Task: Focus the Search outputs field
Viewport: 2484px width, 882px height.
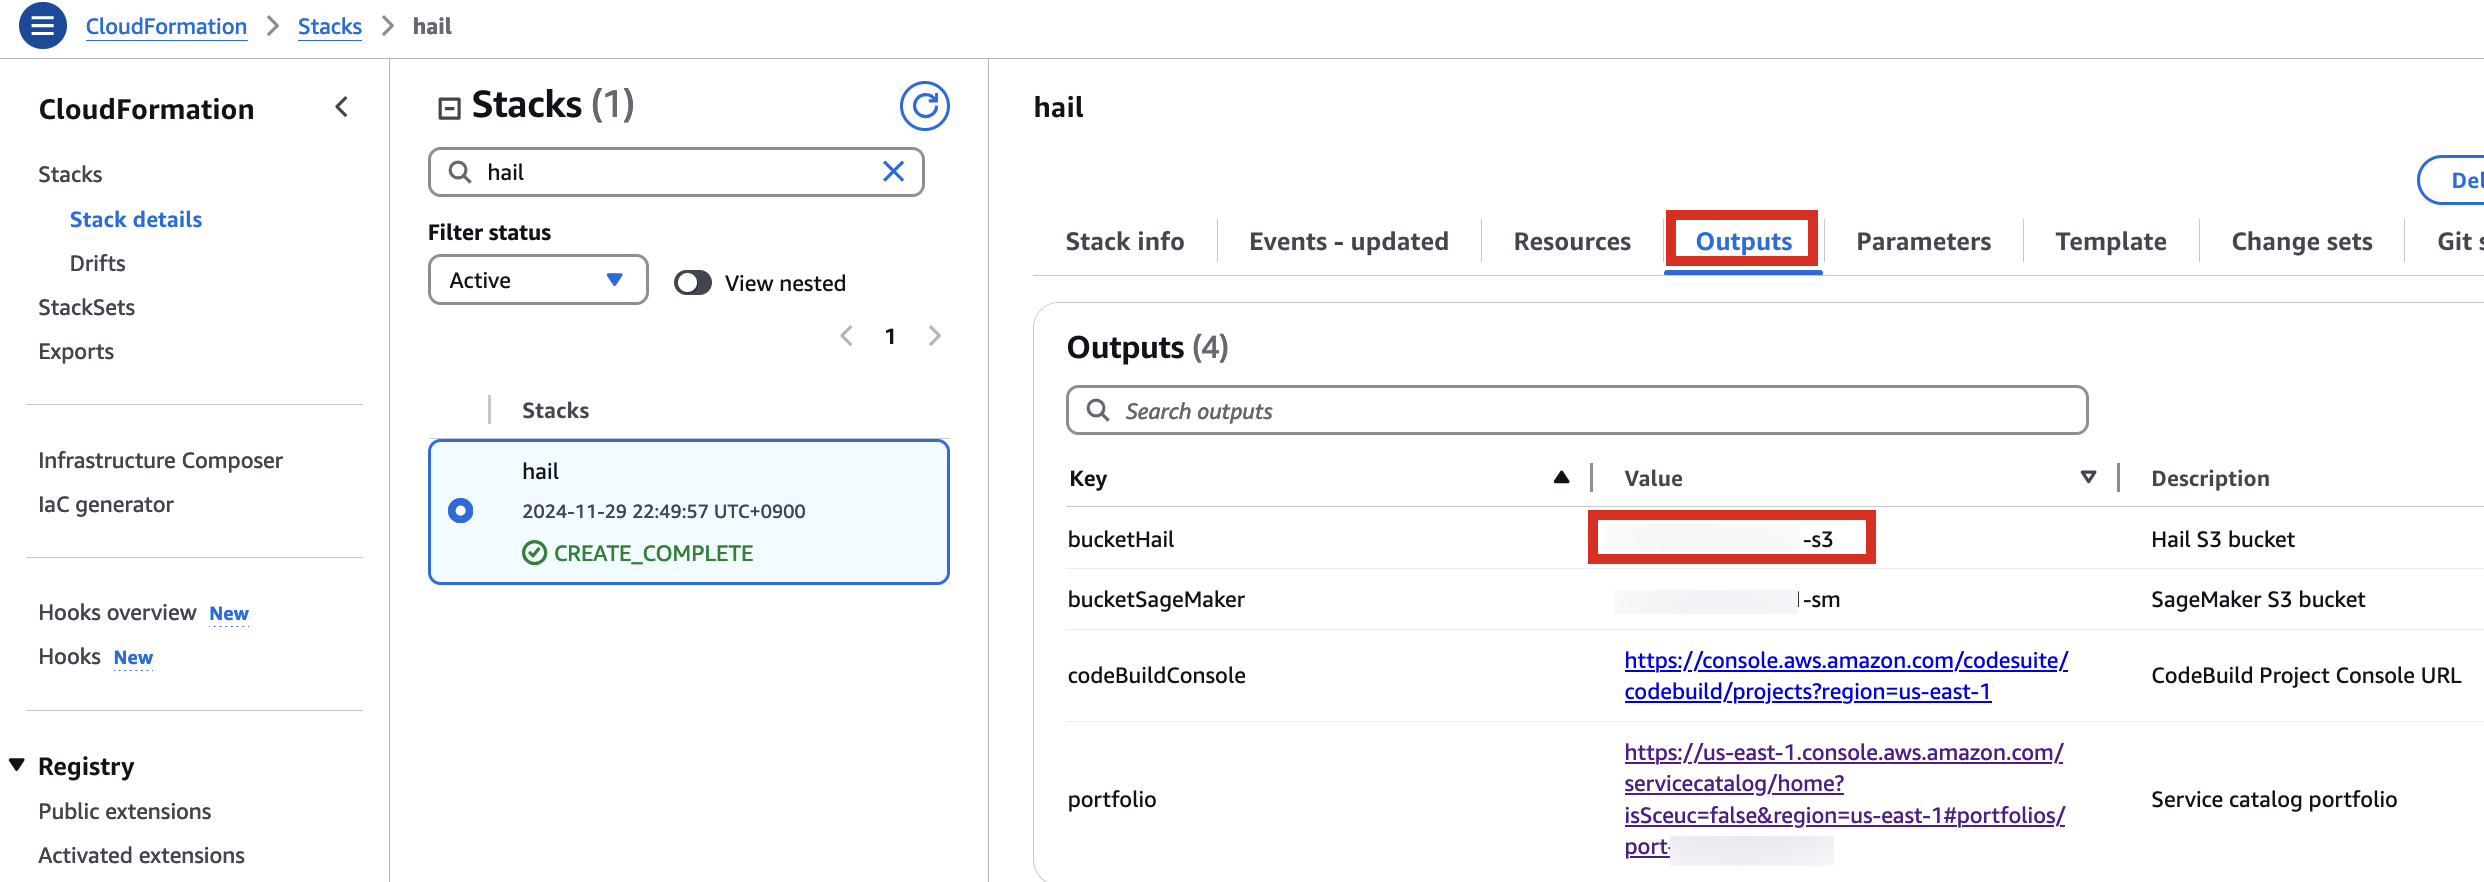Action: (x=1577, y=411)
